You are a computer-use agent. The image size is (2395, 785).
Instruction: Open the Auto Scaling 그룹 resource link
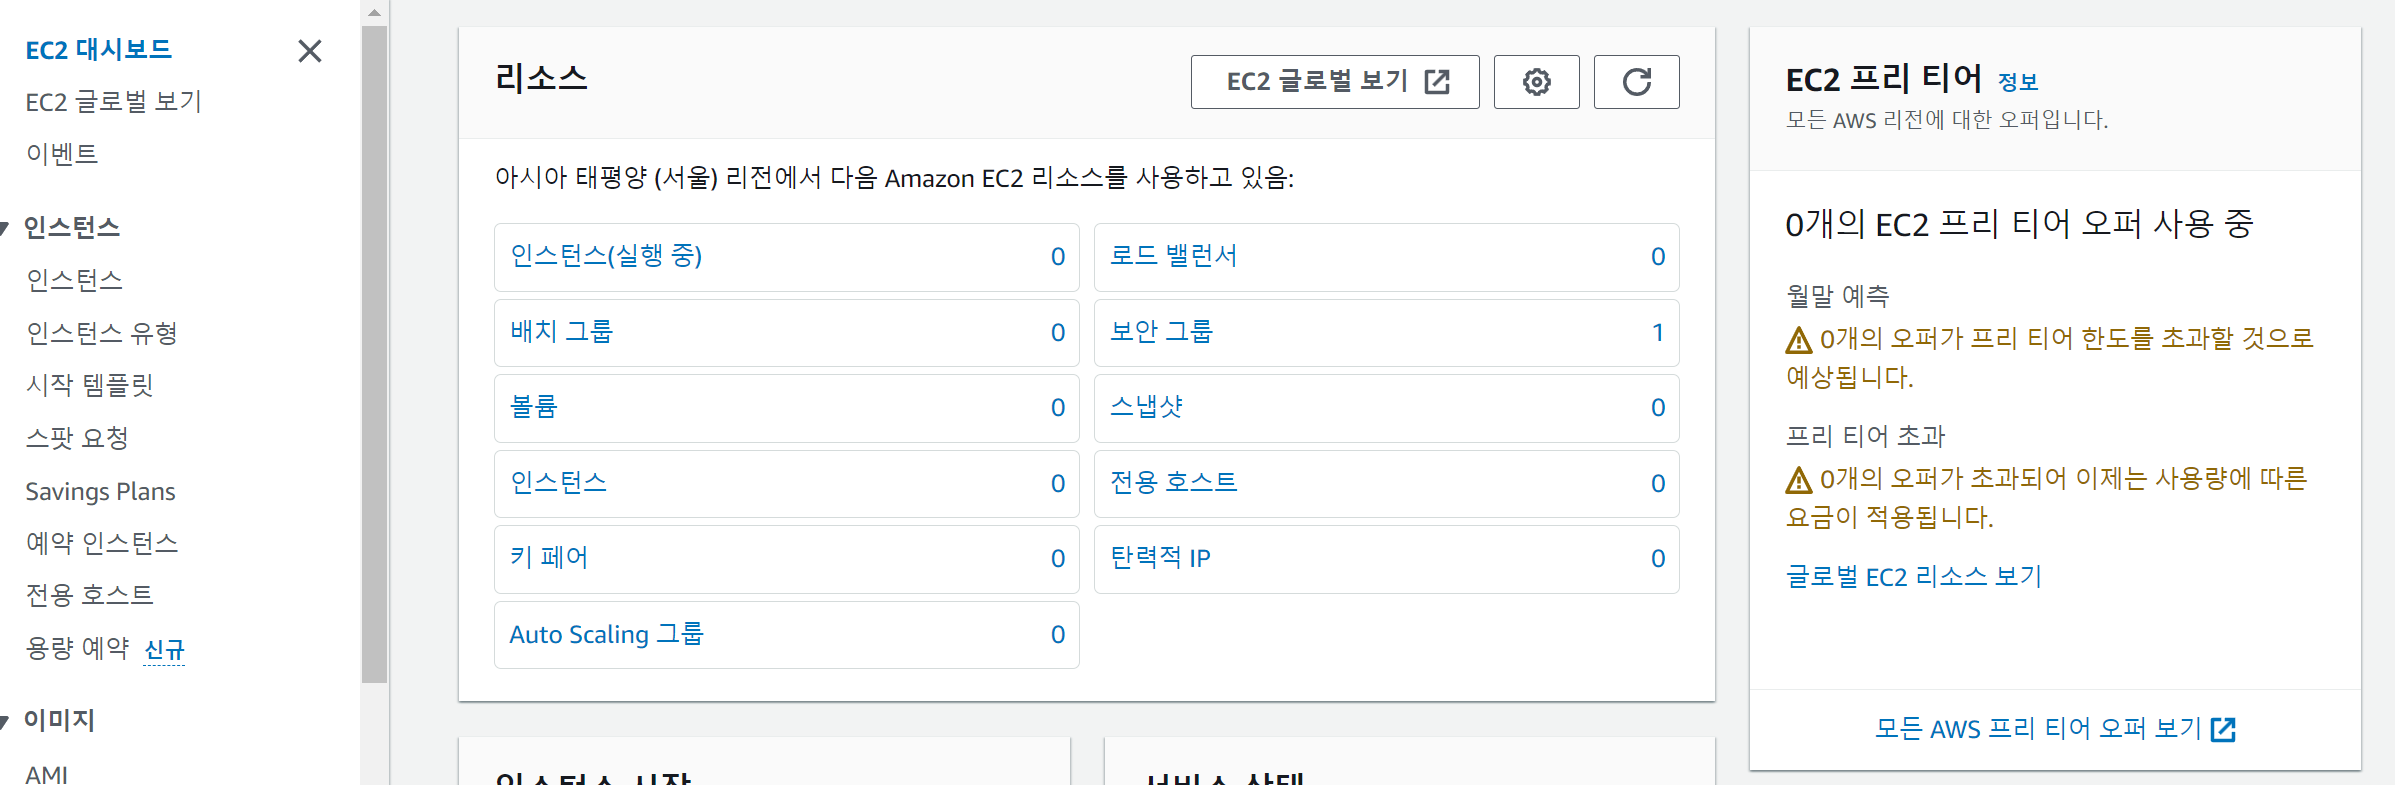(607, 634)
